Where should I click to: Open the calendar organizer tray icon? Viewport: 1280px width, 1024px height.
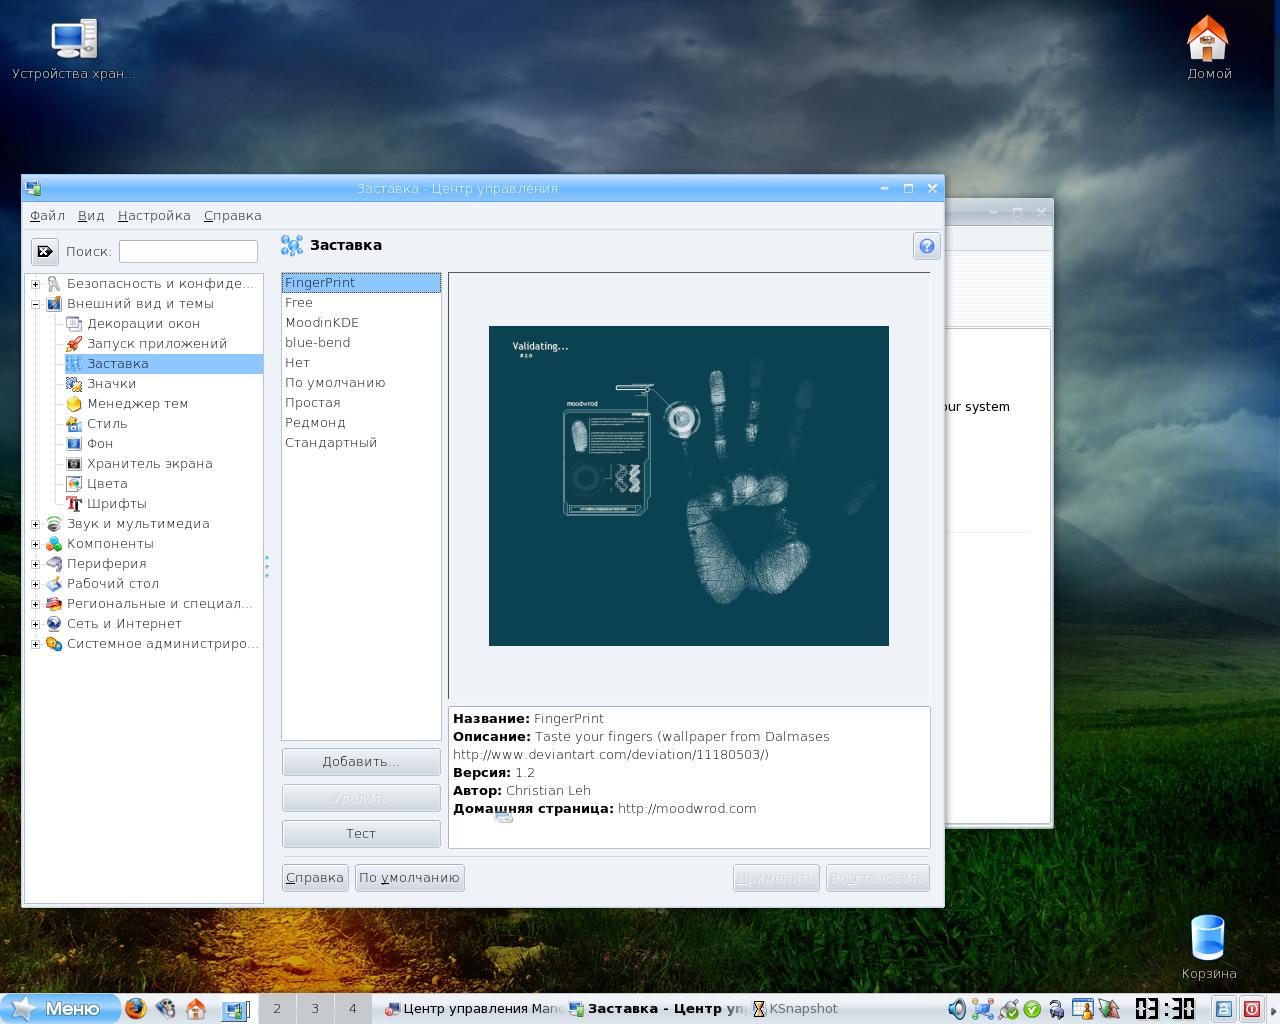click(x=1082, y=1009)
